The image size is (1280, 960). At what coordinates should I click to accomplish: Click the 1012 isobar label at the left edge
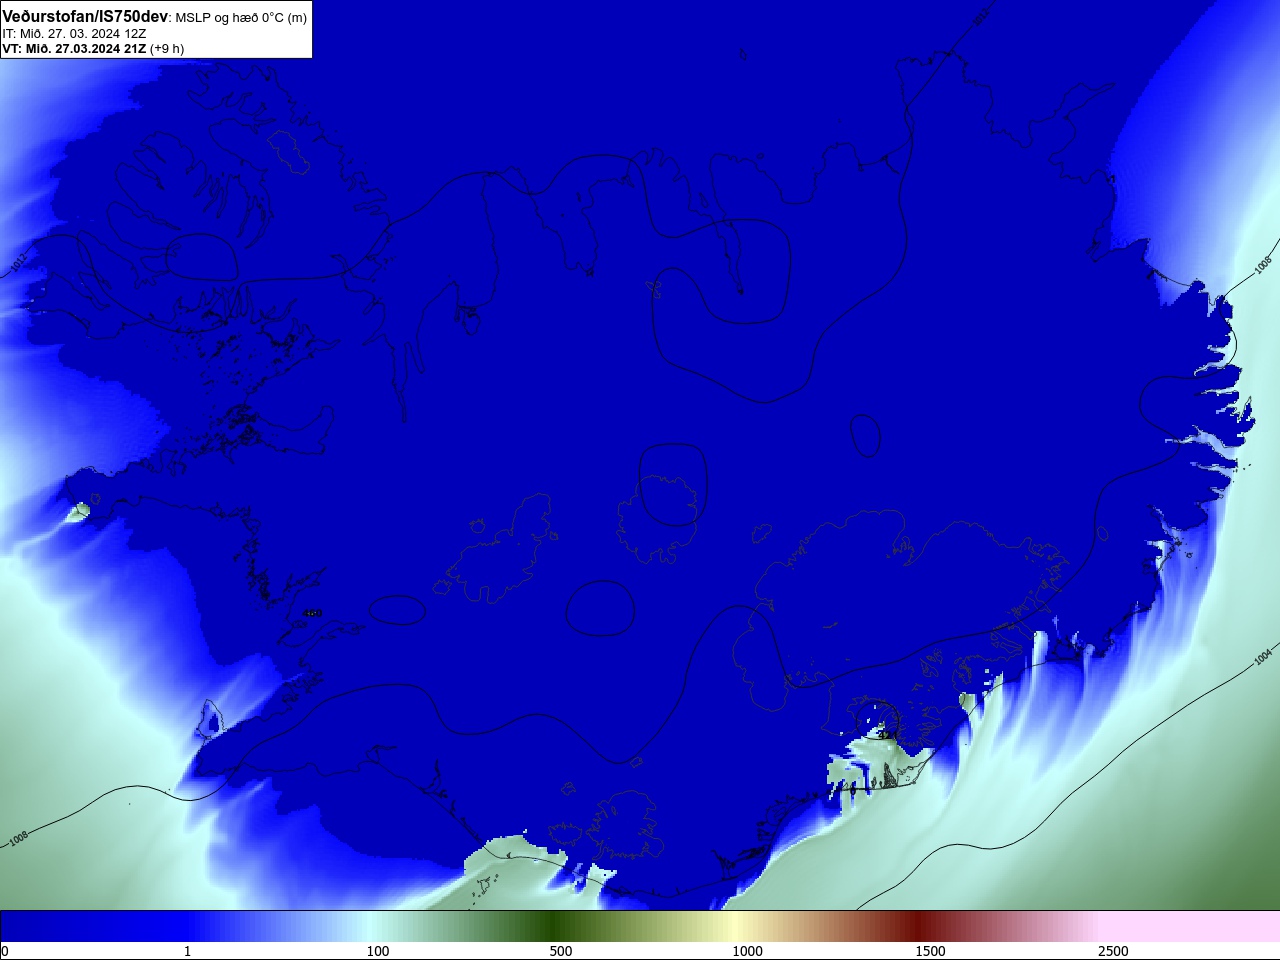pyautogui.click(x=18, y=263)
